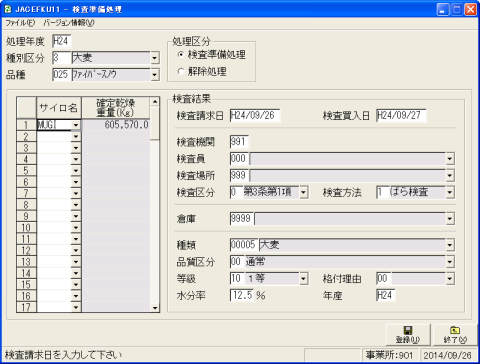The height and width of the screenshot is (364, 480).
Task: Click the 検査機関 field showing 991
Action: [239, 142]
